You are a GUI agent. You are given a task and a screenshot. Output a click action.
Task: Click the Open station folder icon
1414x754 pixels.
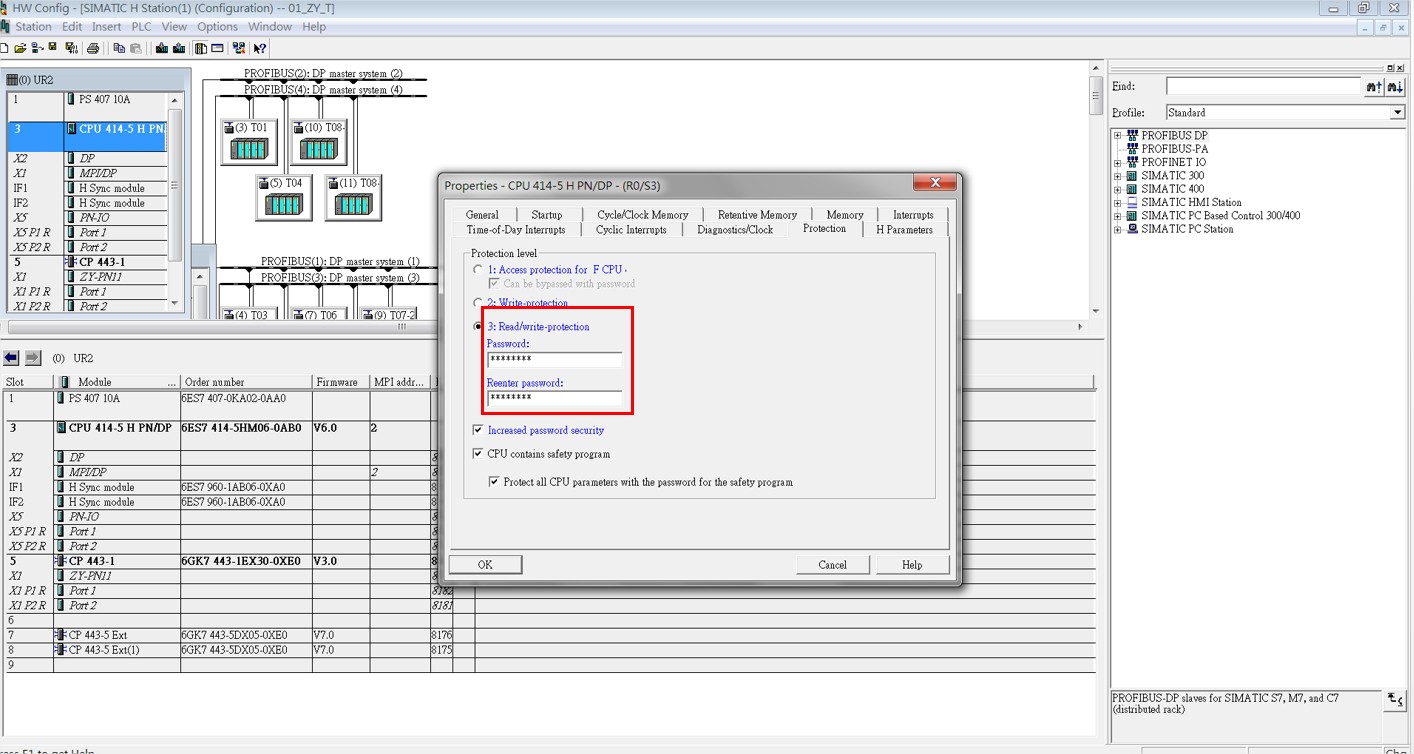(19, 48)
